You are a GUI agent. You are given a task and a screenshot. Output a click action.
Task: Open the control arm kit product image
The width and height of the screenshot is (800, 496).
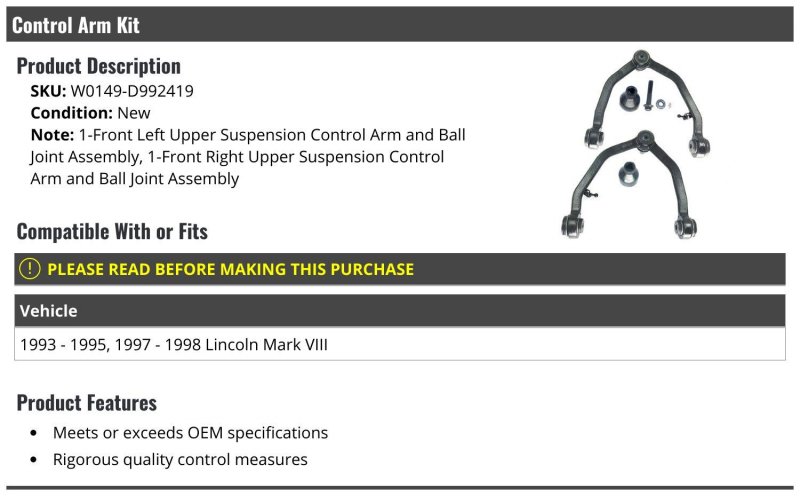pyautogui.click(x=636, y=144)
